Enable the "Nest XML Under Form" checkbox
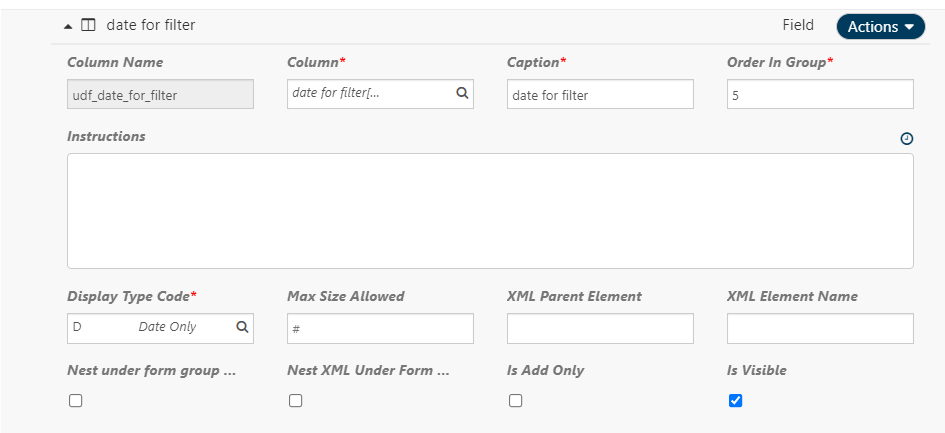The height and width of the screenshot is (433, 945). click(295, 401)
